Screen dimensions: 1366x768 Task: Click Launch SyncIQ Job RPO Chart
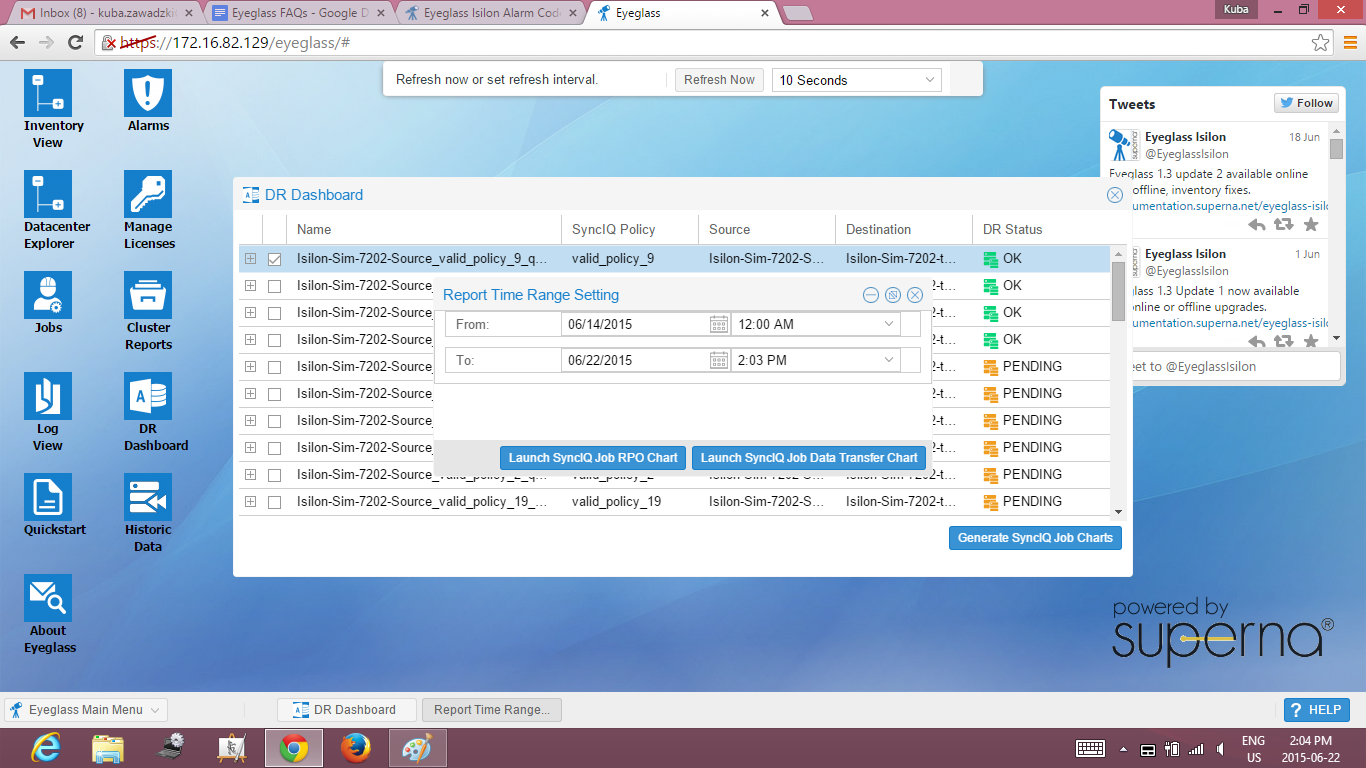point(593,458)
